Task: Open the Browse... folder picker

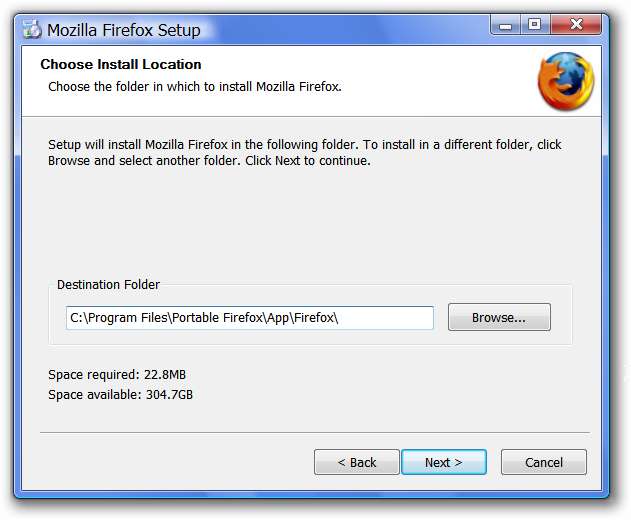Action: (x=499, y=318)
